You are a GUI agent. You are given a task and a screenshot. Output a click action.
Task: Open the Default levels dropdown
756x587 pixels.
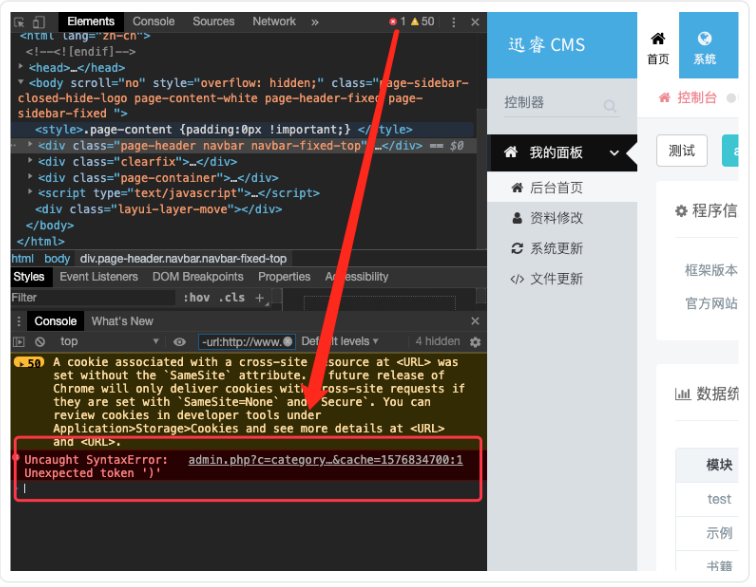pos(342,343)
